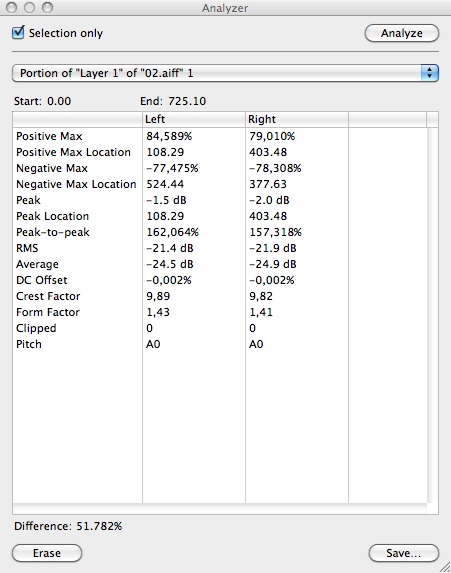Select the Negative Max Location row
Image resolution: width=451 pixels, height=573 pixels.
click(220, 184)
